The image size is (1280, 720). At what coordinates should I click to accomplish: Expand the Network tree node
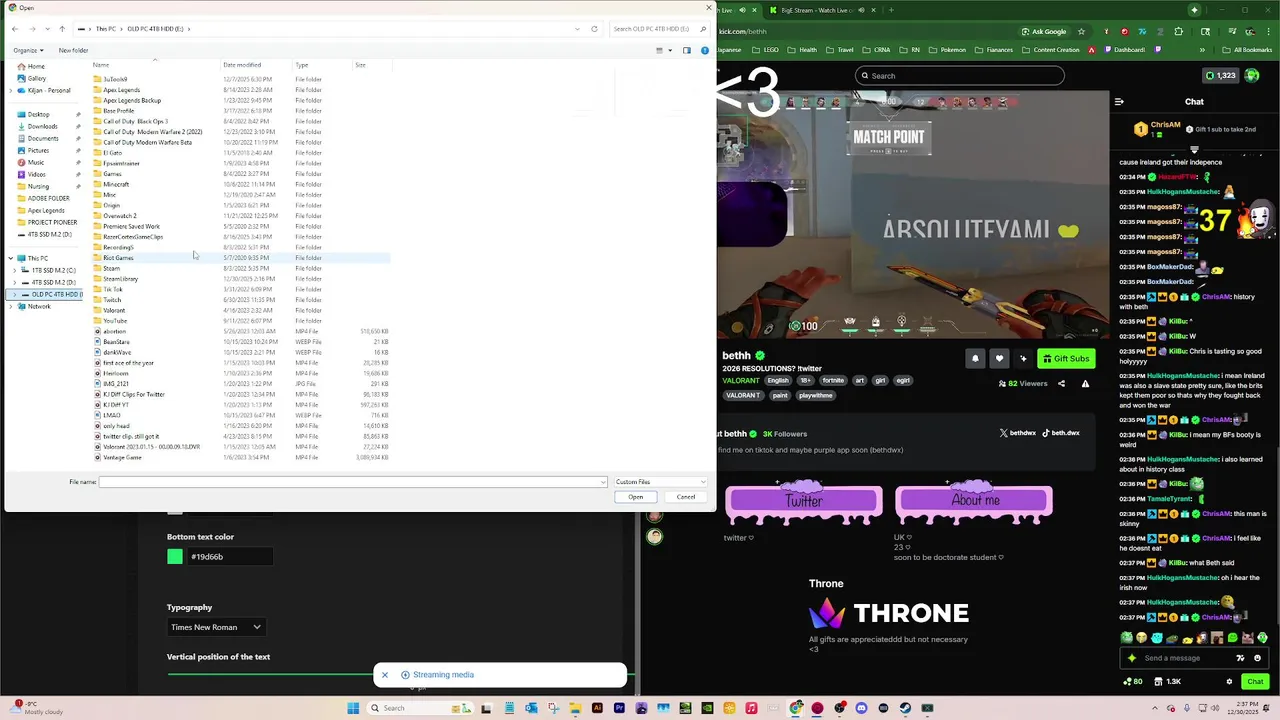click(x=11, y=306)
